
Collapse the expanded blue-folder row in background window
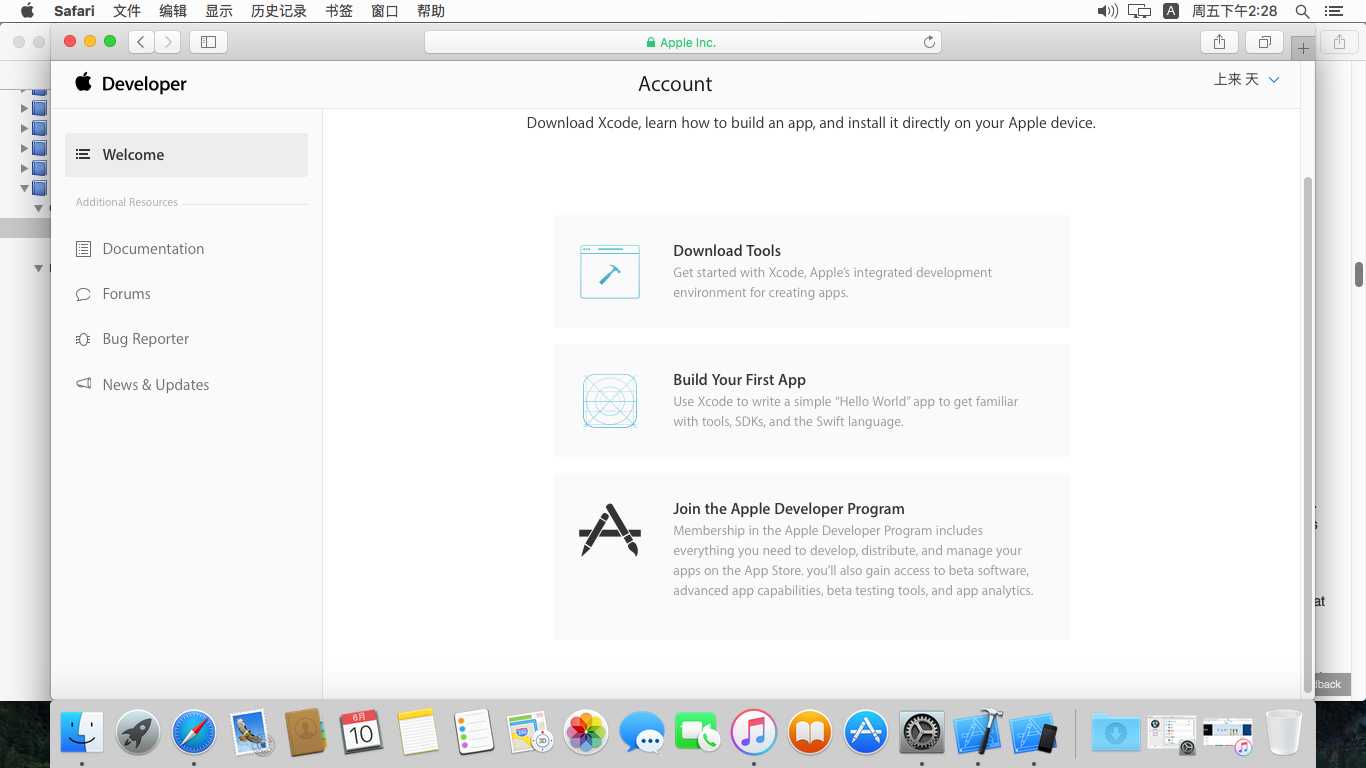[25, 188]
